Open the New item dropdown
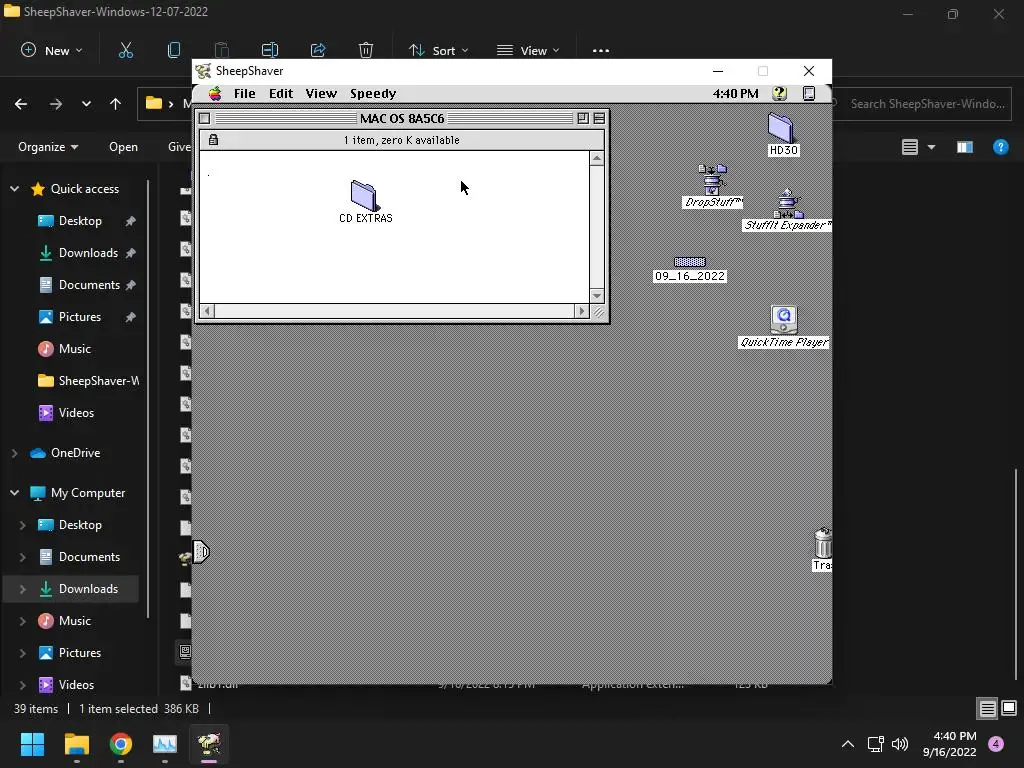This screenshot has height=768, width=1024. tap(52, 50)
